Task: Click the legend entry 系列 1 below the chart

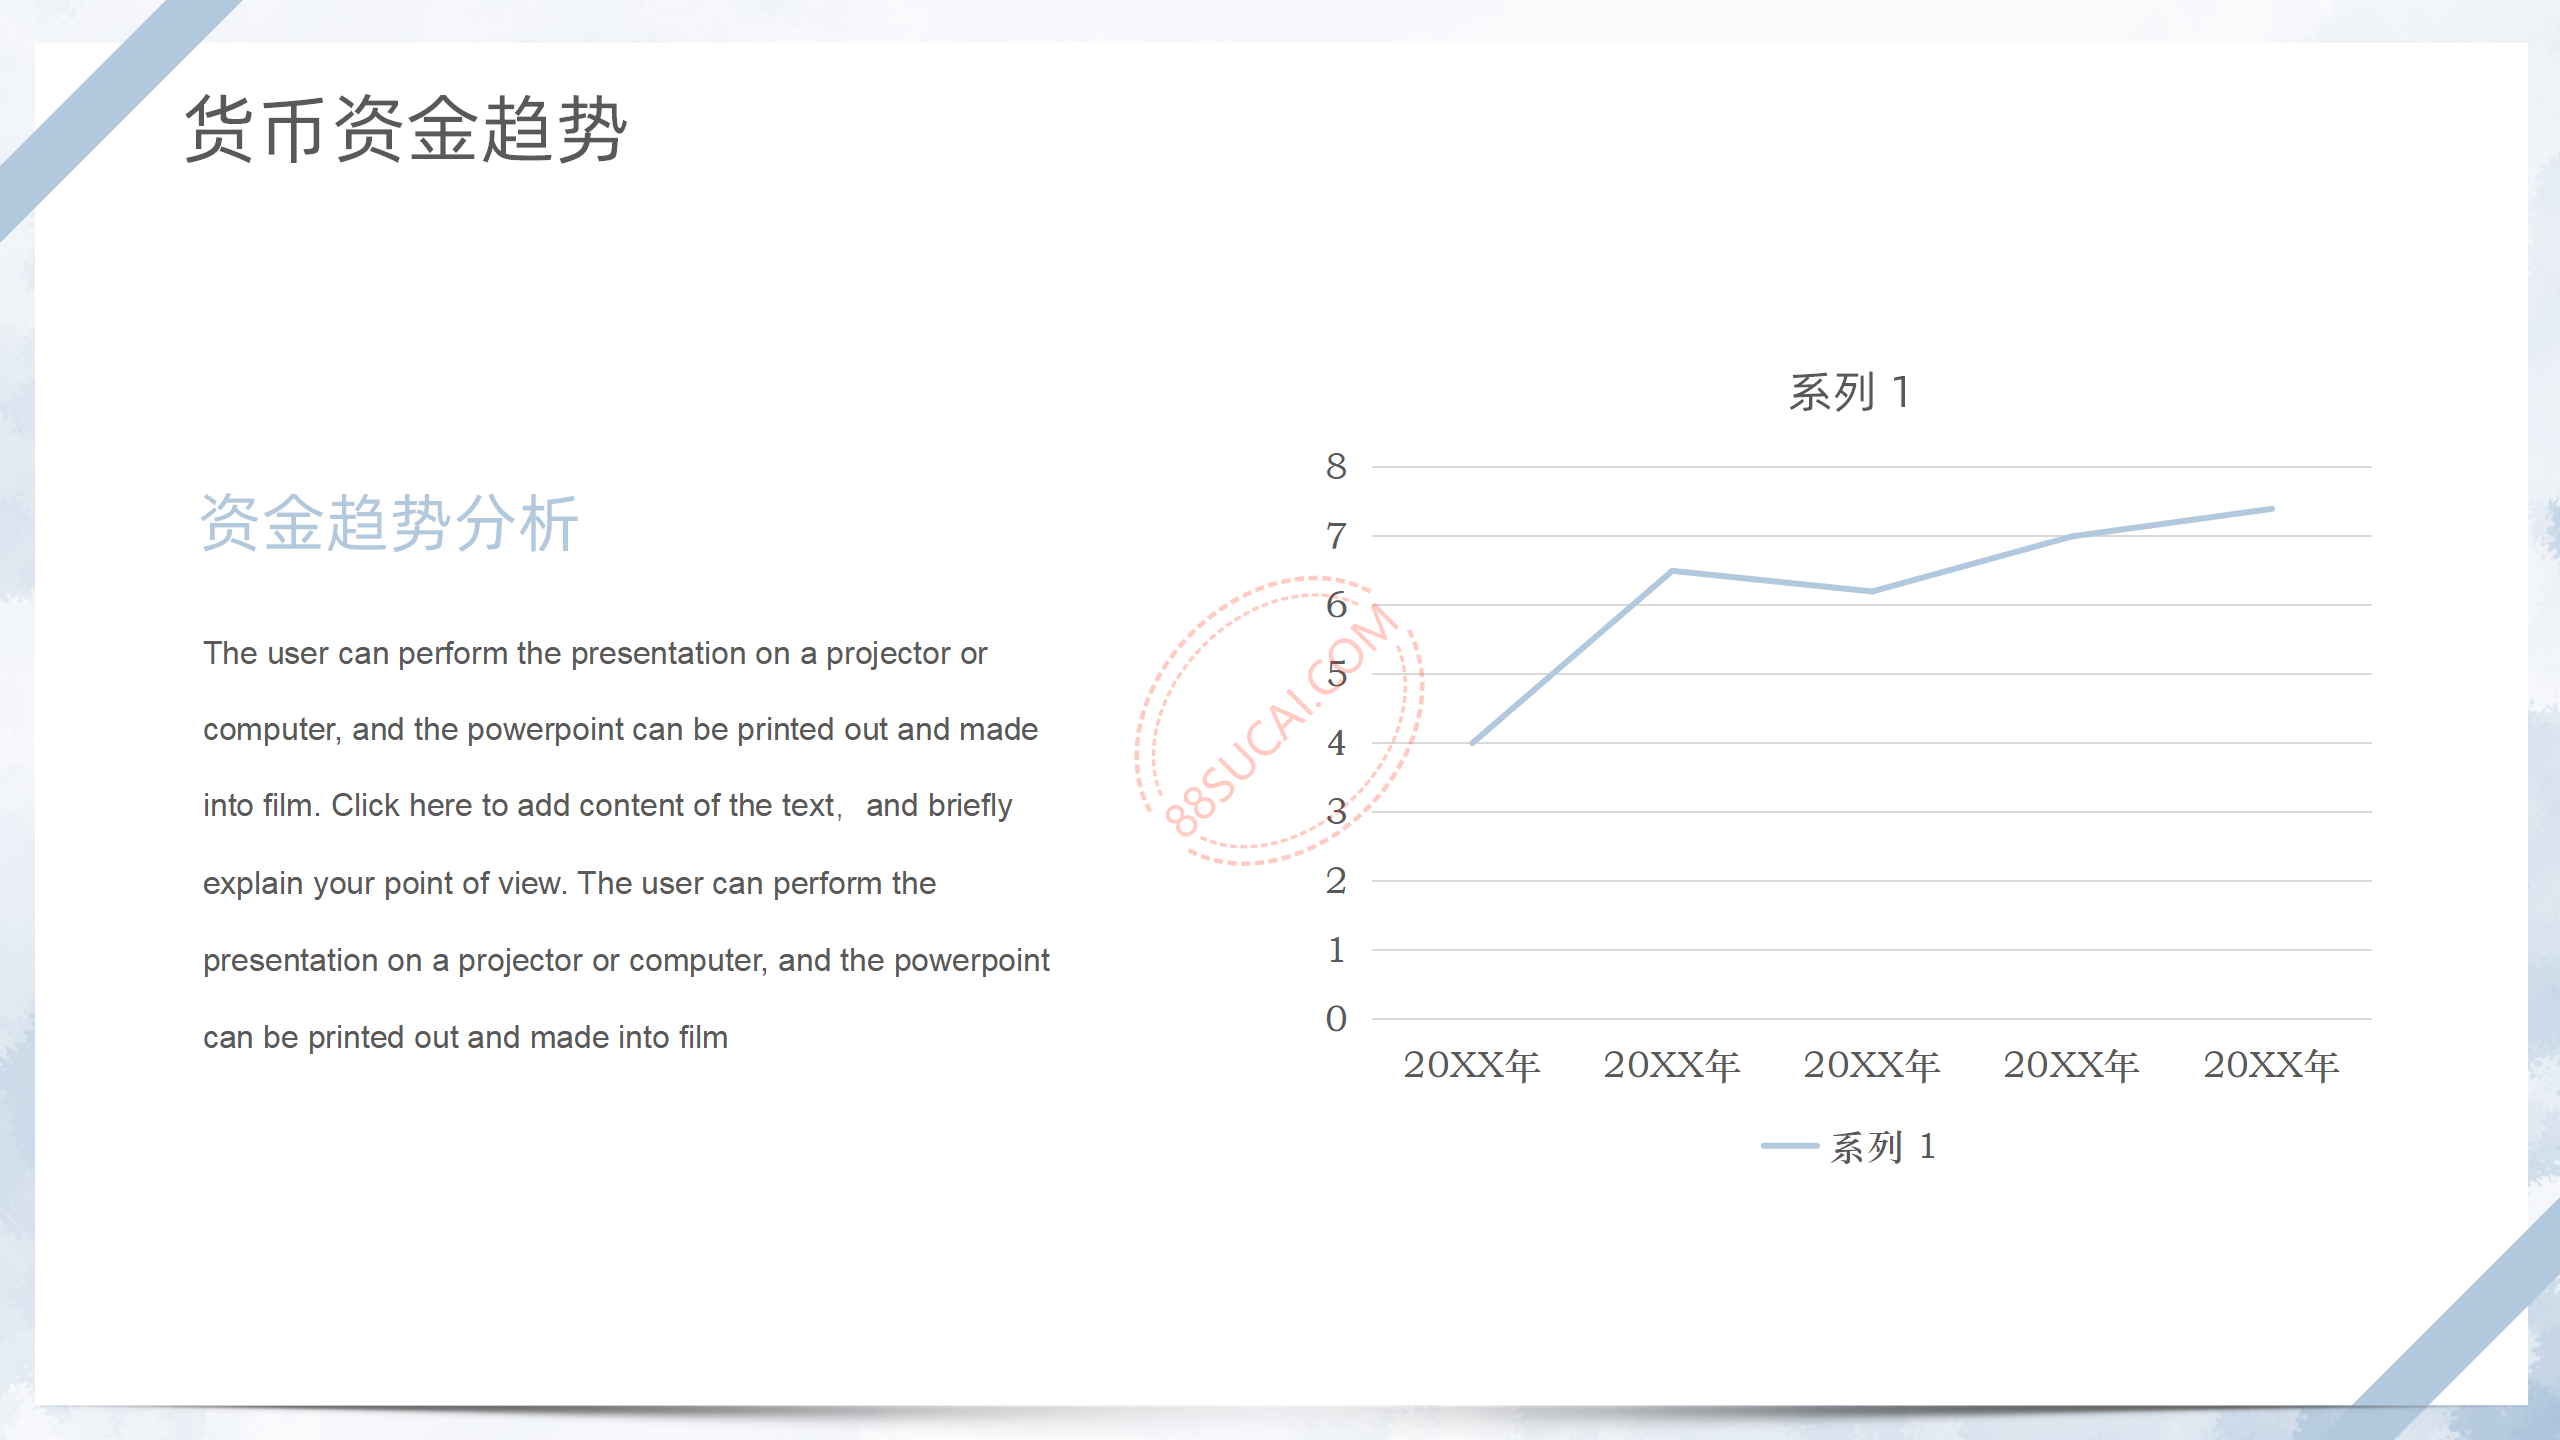Action: pyautogui.click(x=1849, y=1146)
